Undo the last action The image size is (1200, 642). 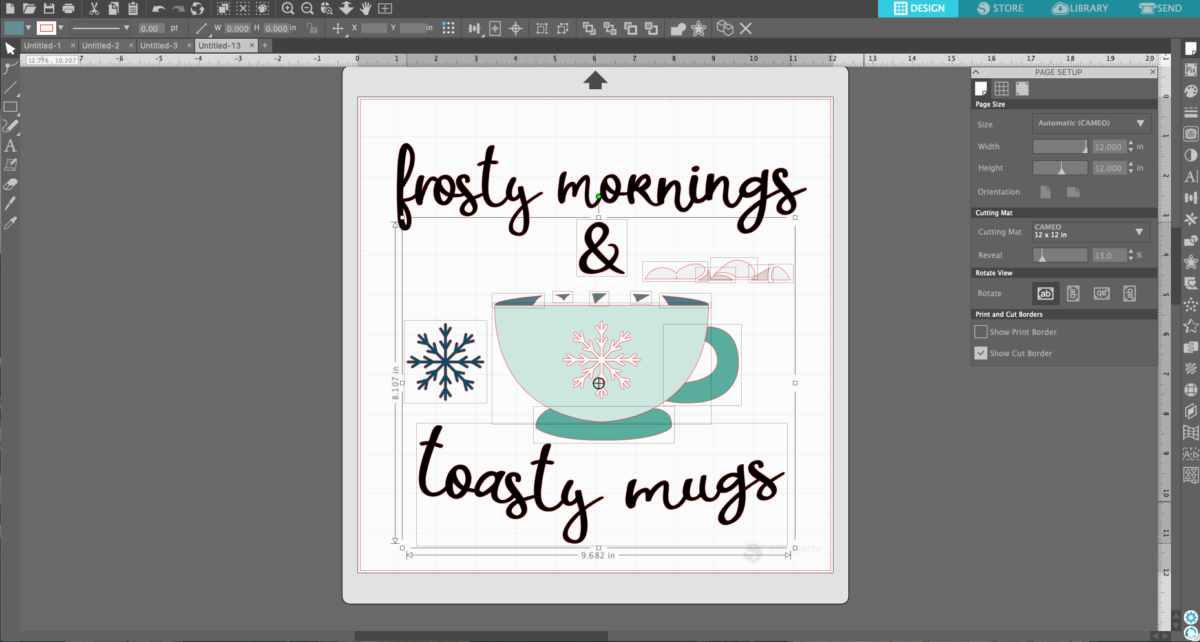click(158, 9)
